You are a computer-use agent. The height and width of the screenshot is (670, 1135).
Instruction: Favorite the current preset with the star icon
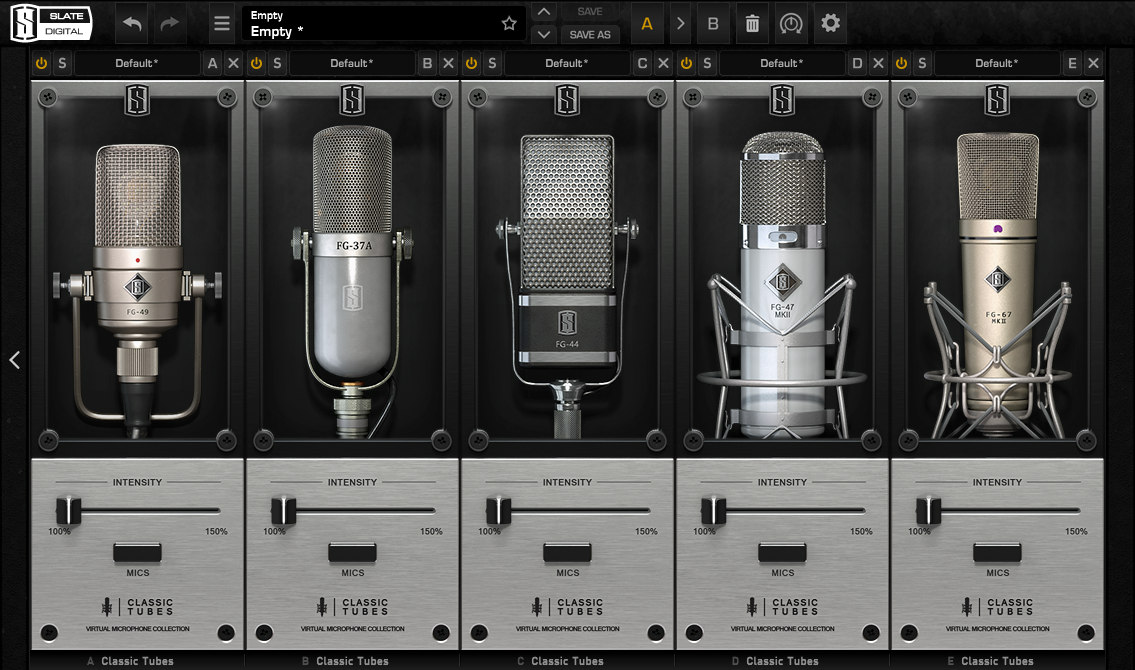pyautogui.click(x=509, y=22)
